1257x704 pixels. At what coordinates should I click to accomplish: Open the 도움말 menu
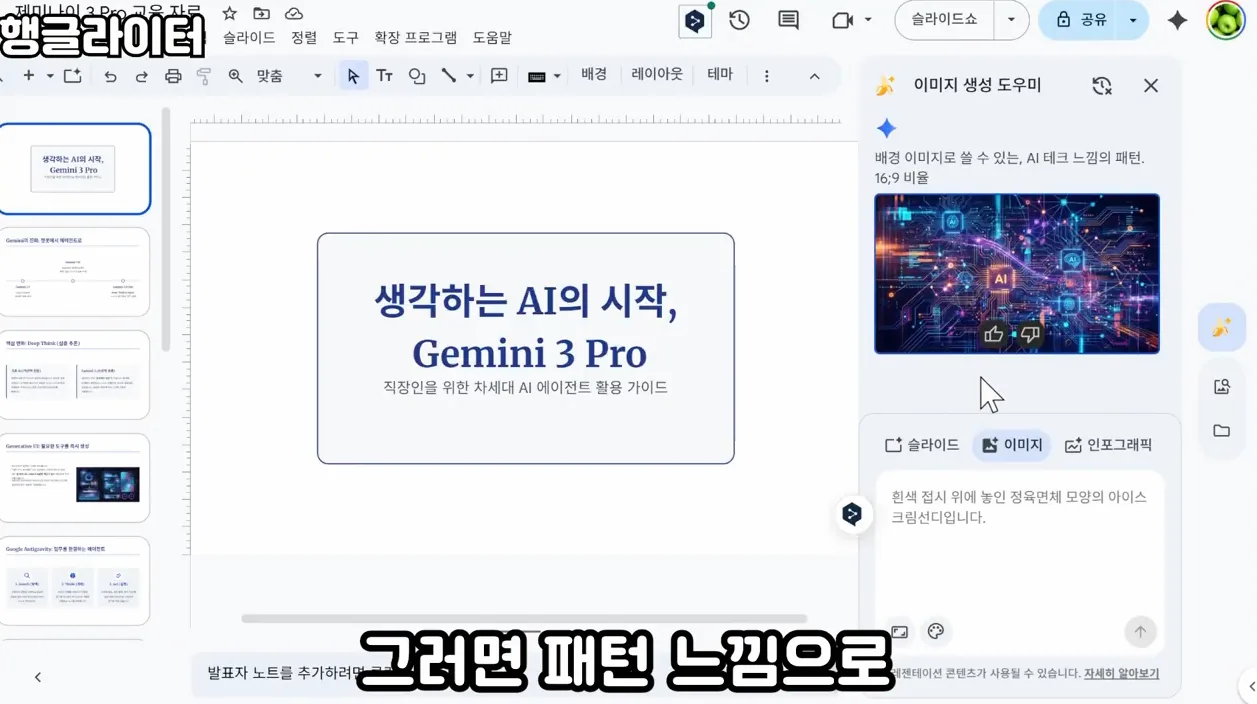point(492,37)
